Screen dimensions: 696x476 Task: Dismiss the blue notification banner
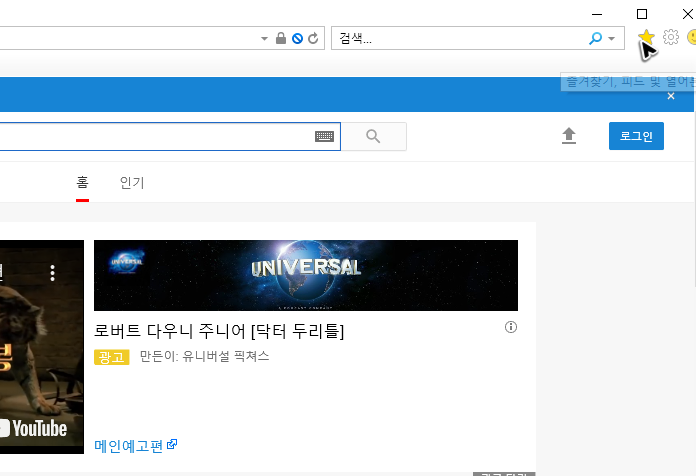[671, 96]
